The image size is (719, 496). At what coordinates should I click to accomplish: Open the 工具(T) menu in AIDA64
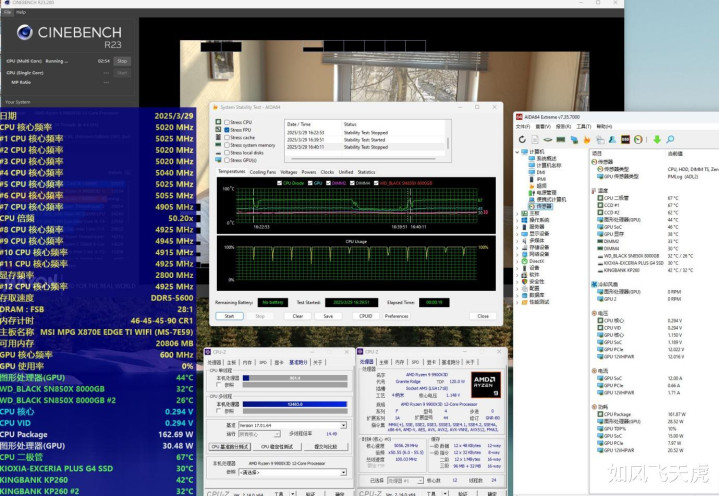point(584,127)
